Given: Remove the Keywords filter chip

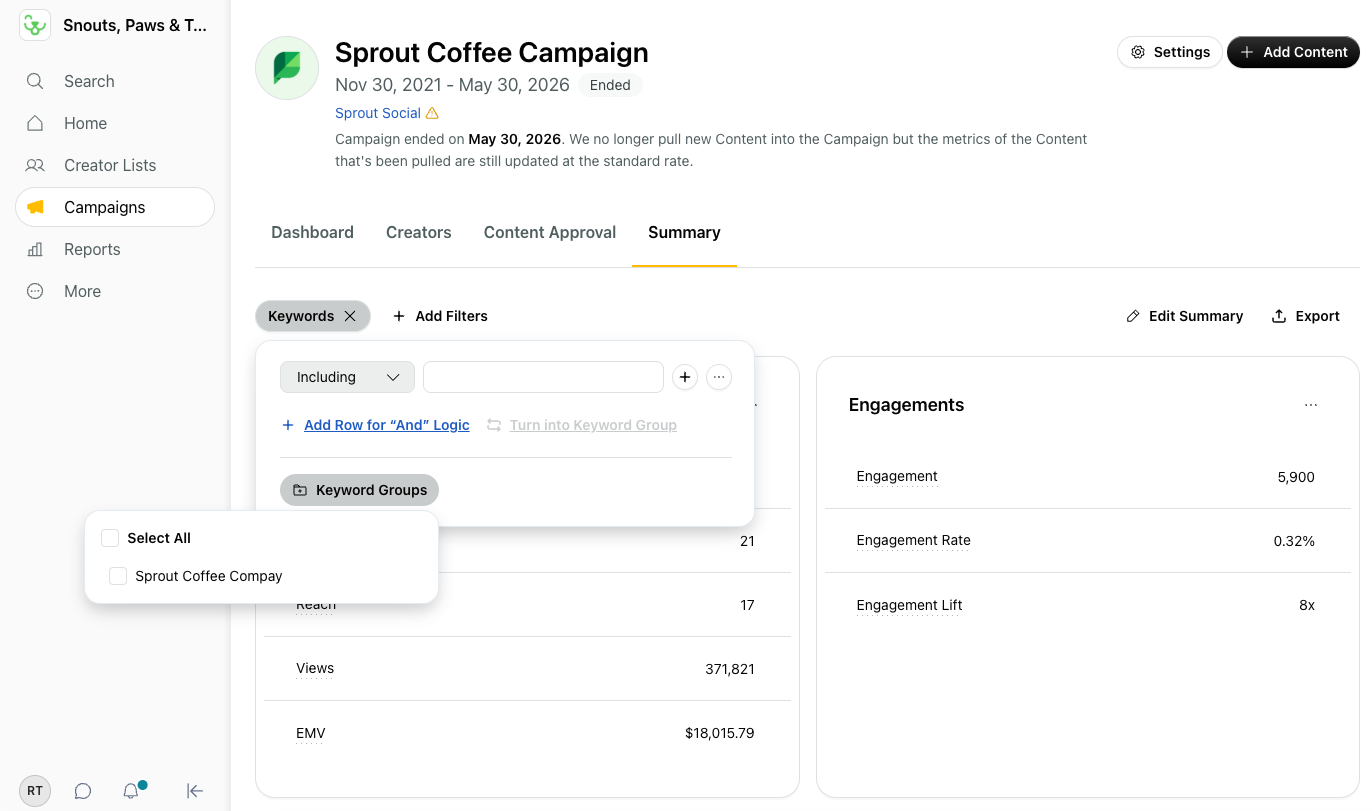Looking at the screenshot, I should click(350, 316).
